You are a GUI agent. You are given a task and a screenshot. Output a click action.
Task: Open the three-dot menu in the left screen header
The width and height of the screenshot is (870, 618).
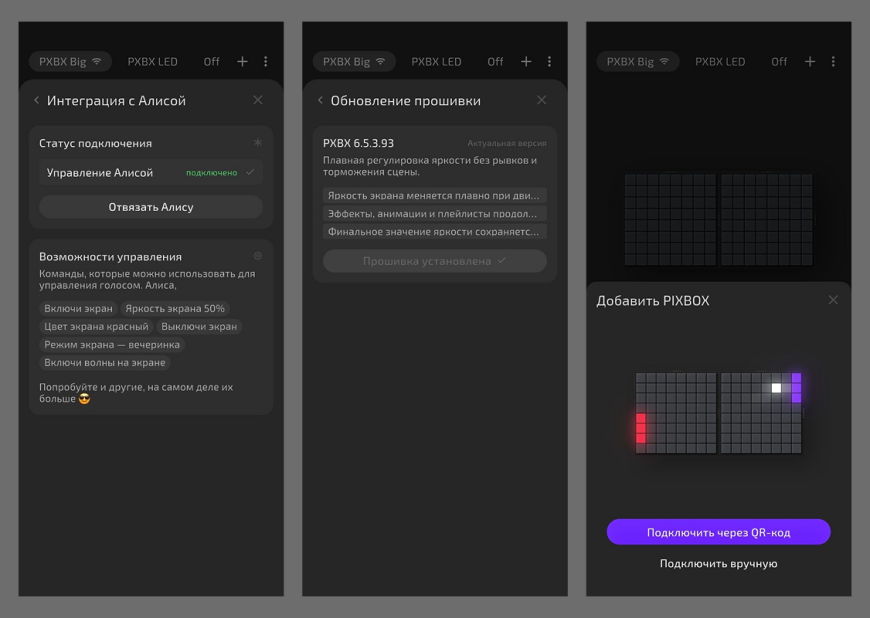pos(266,62)
